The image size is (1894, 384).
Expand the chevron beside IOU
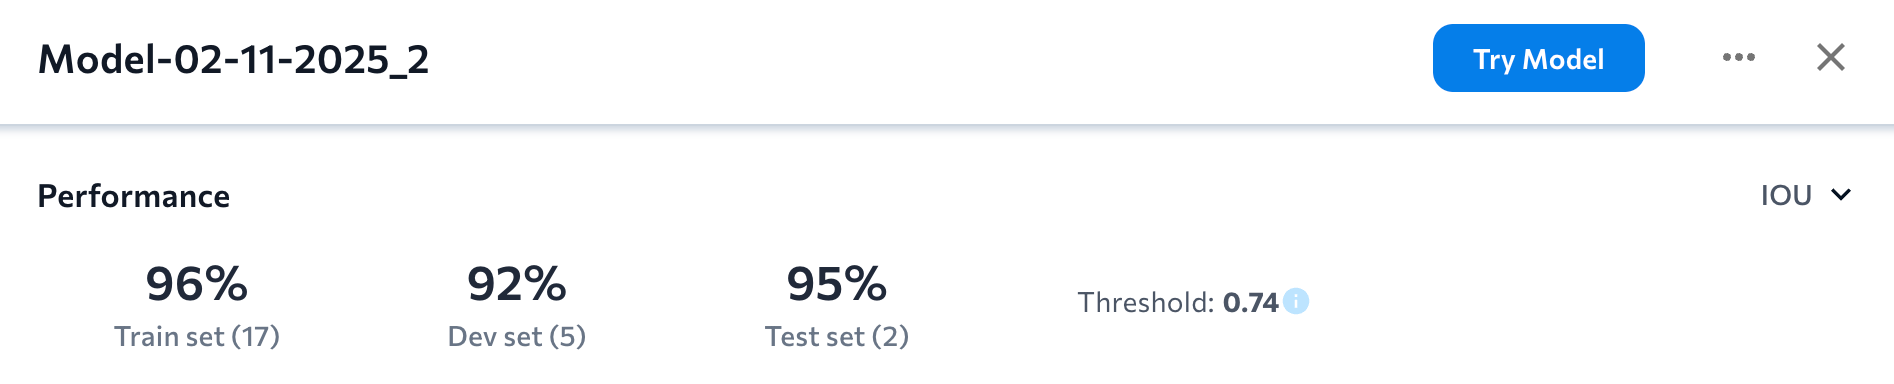1841,195
